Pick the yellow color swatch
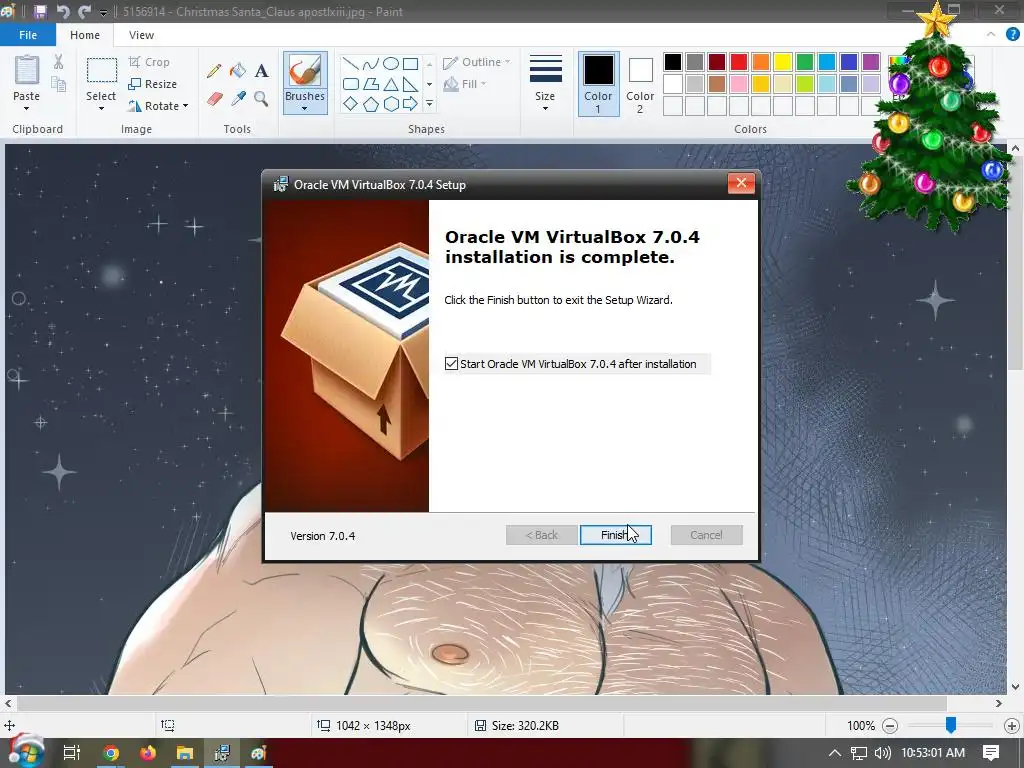The image size is (1024, 768). (x=782, y=62)
